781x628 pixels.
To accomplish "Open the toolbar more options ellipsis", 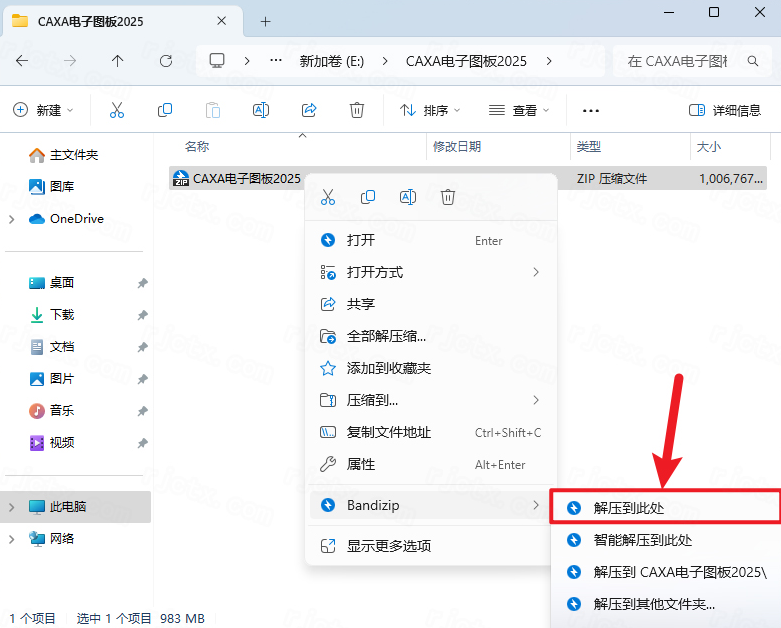I will click(590, 110).
